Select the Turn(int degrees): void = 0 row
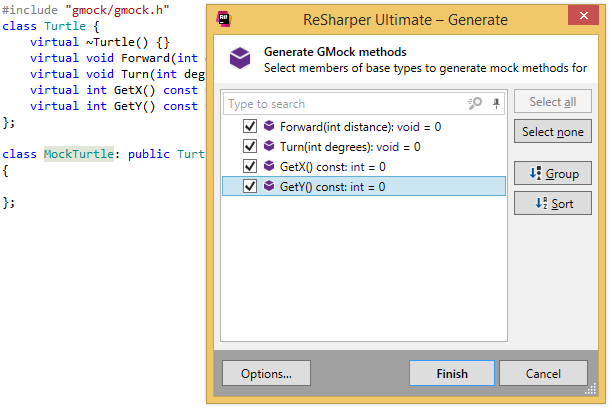 pos(364,146)
